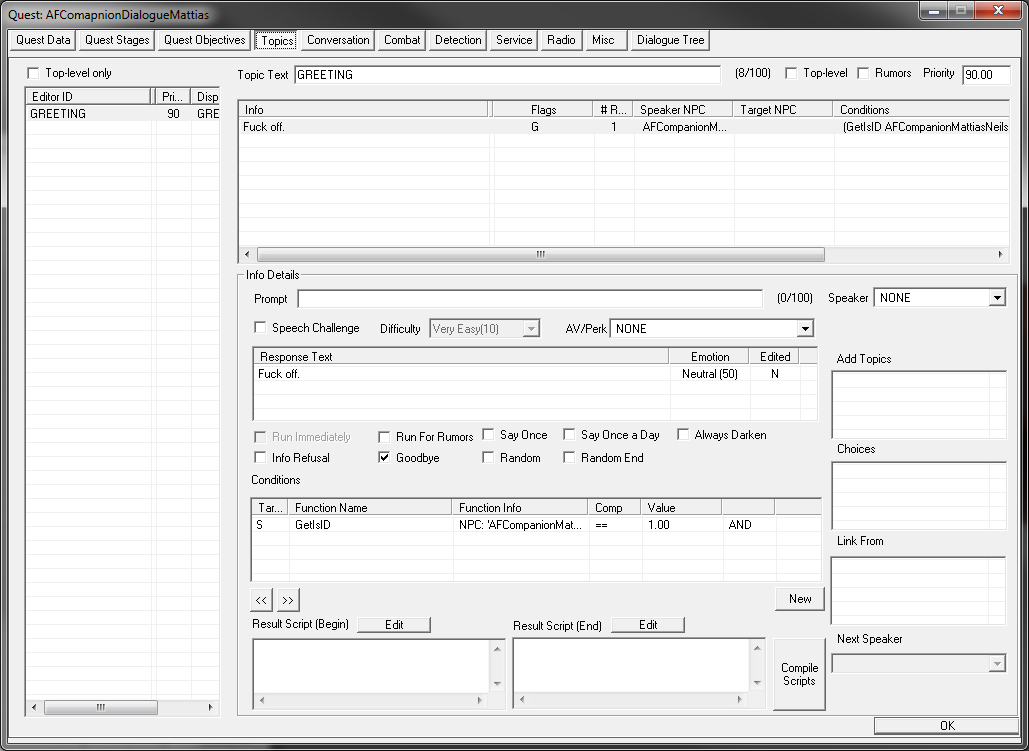Screen dimensions: 1029x751
Task: Enable the Top-level only checkbox
Action: point(33,73)
